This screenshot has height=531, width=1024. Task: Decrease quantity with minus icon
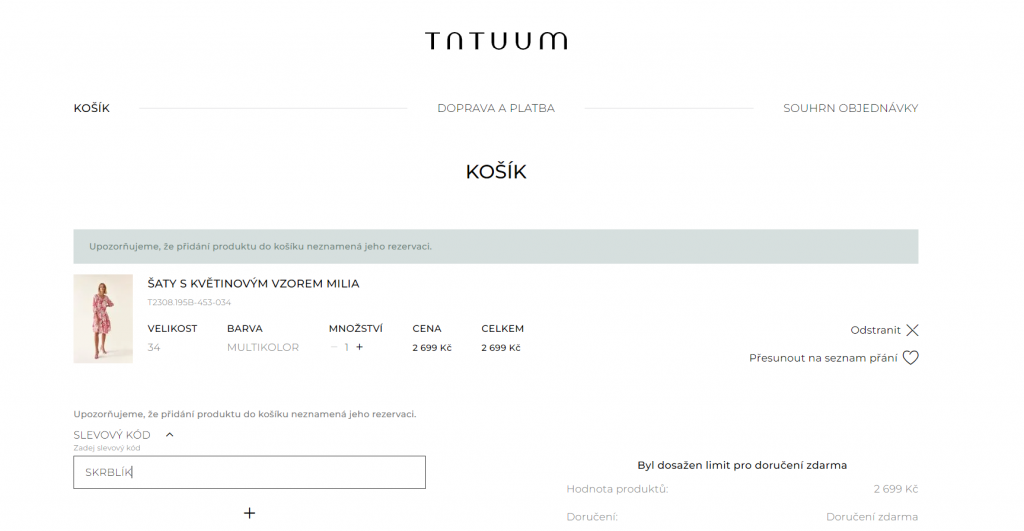[x=334, y=347]
